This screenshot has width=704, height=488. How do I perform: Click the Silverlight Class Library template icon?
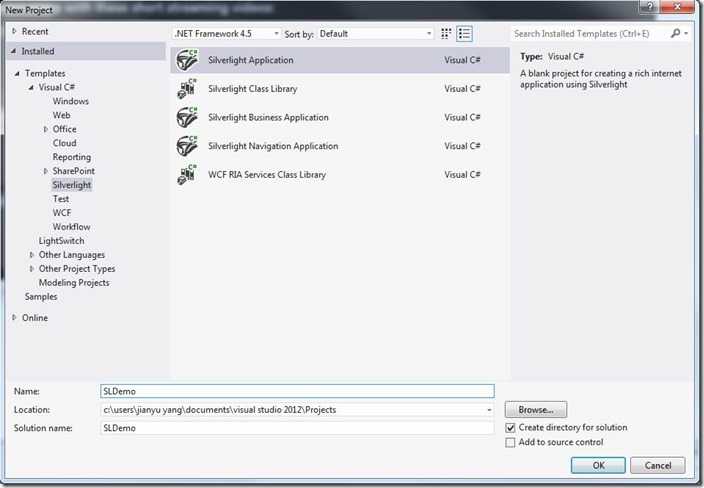point(187,89)
